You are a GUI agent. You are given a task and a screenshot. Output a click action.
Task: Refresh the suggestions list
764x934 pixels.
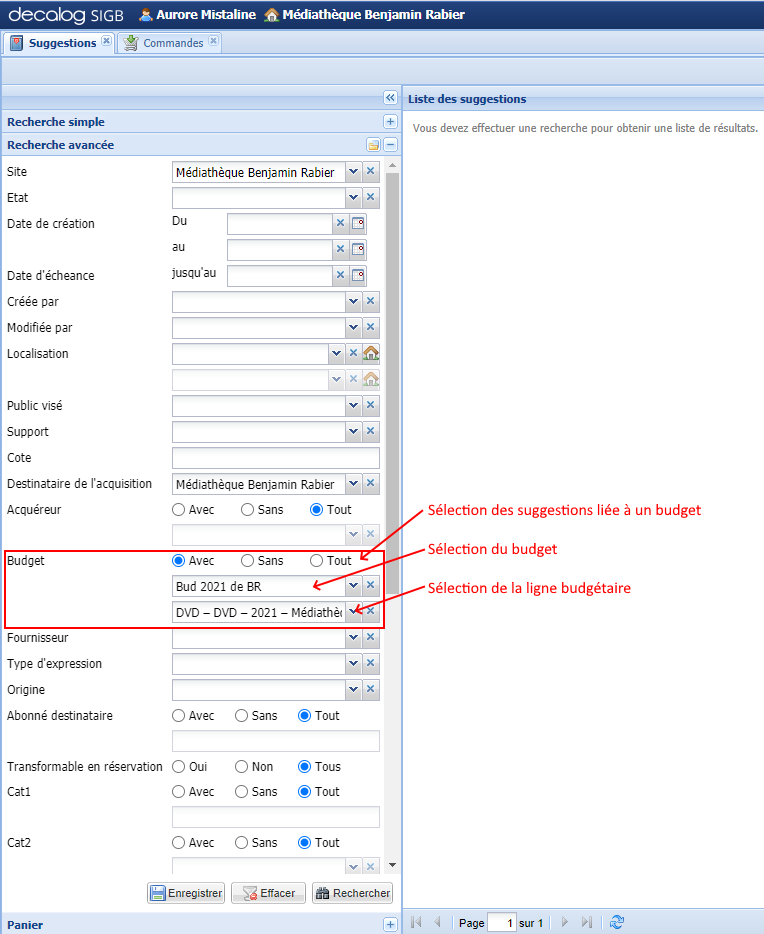[617, 922]
